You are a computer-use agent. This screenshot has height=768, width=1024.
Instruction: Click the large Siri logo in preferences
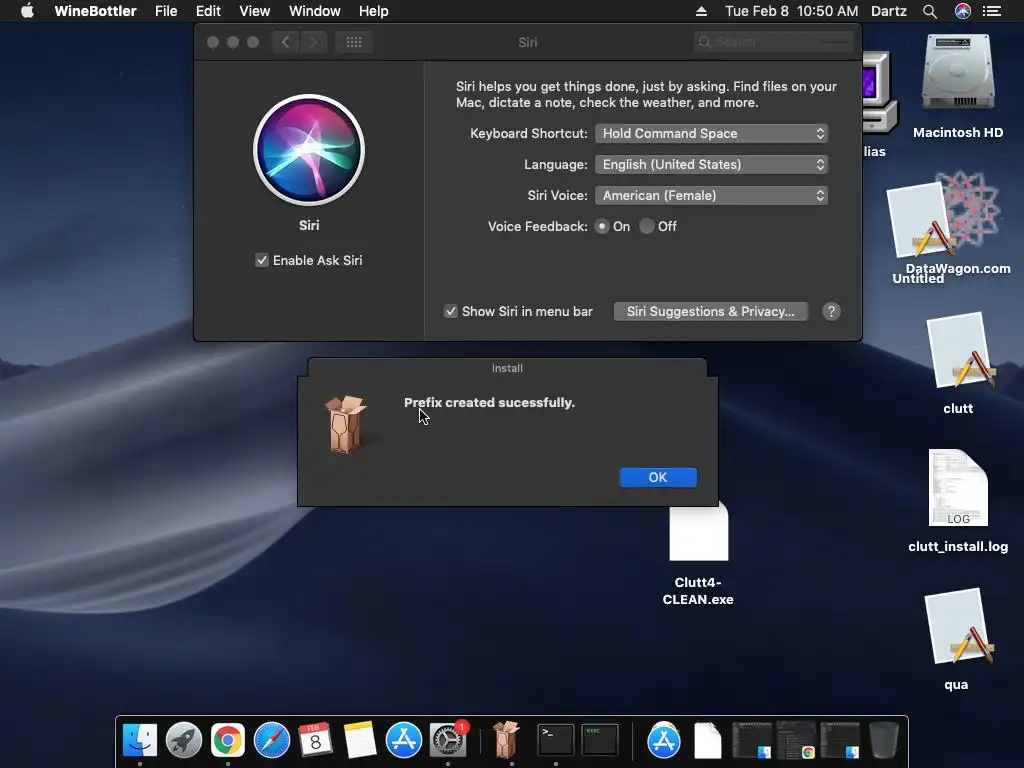pyautogui.click(x=309, y=150)
